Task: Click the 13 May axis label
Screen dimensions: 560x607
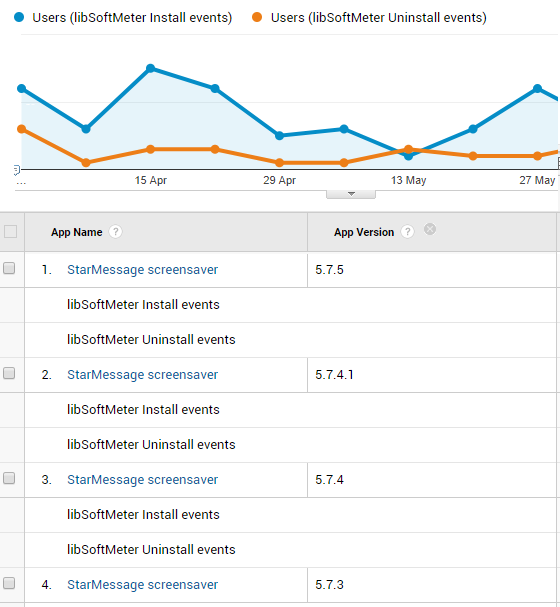Action: (x=408, y=180)
